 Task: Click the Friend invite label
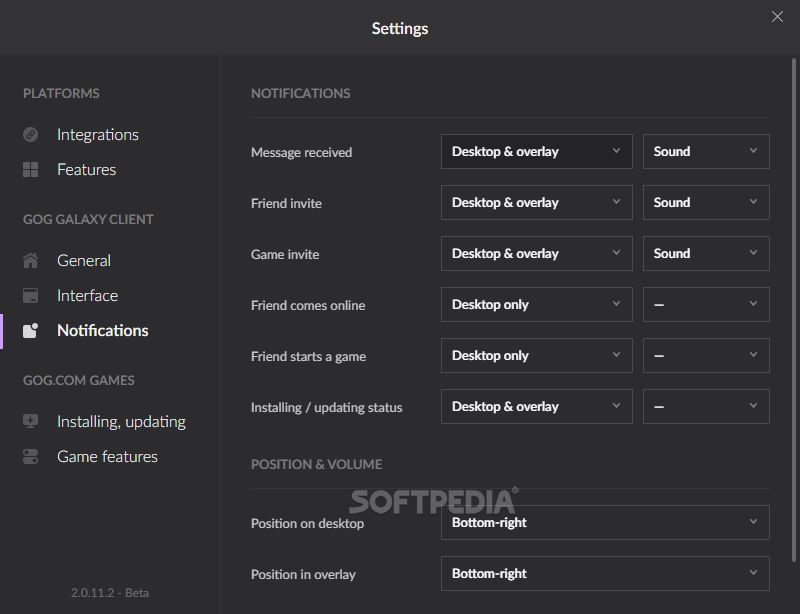click(x=286, y=203)
